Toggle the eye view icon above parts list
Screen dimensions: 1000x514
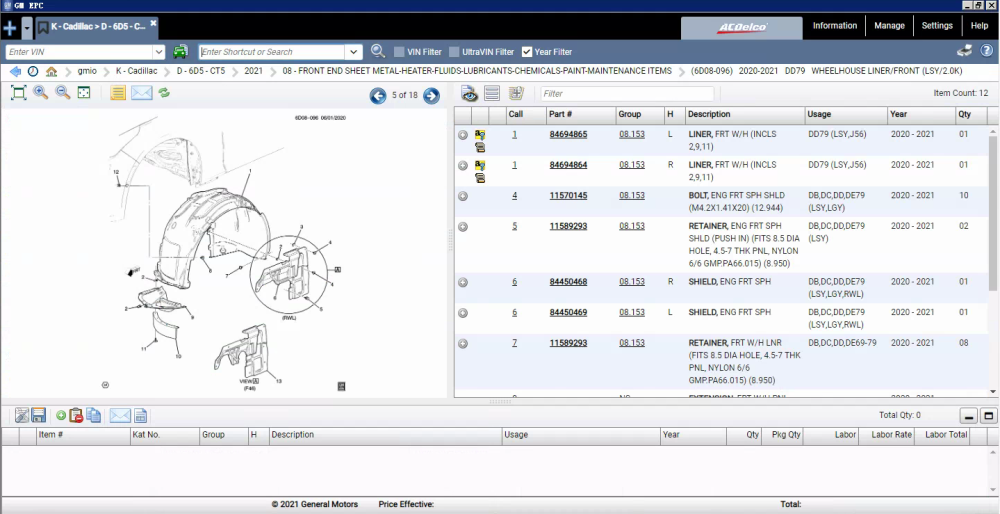[469, 94]
